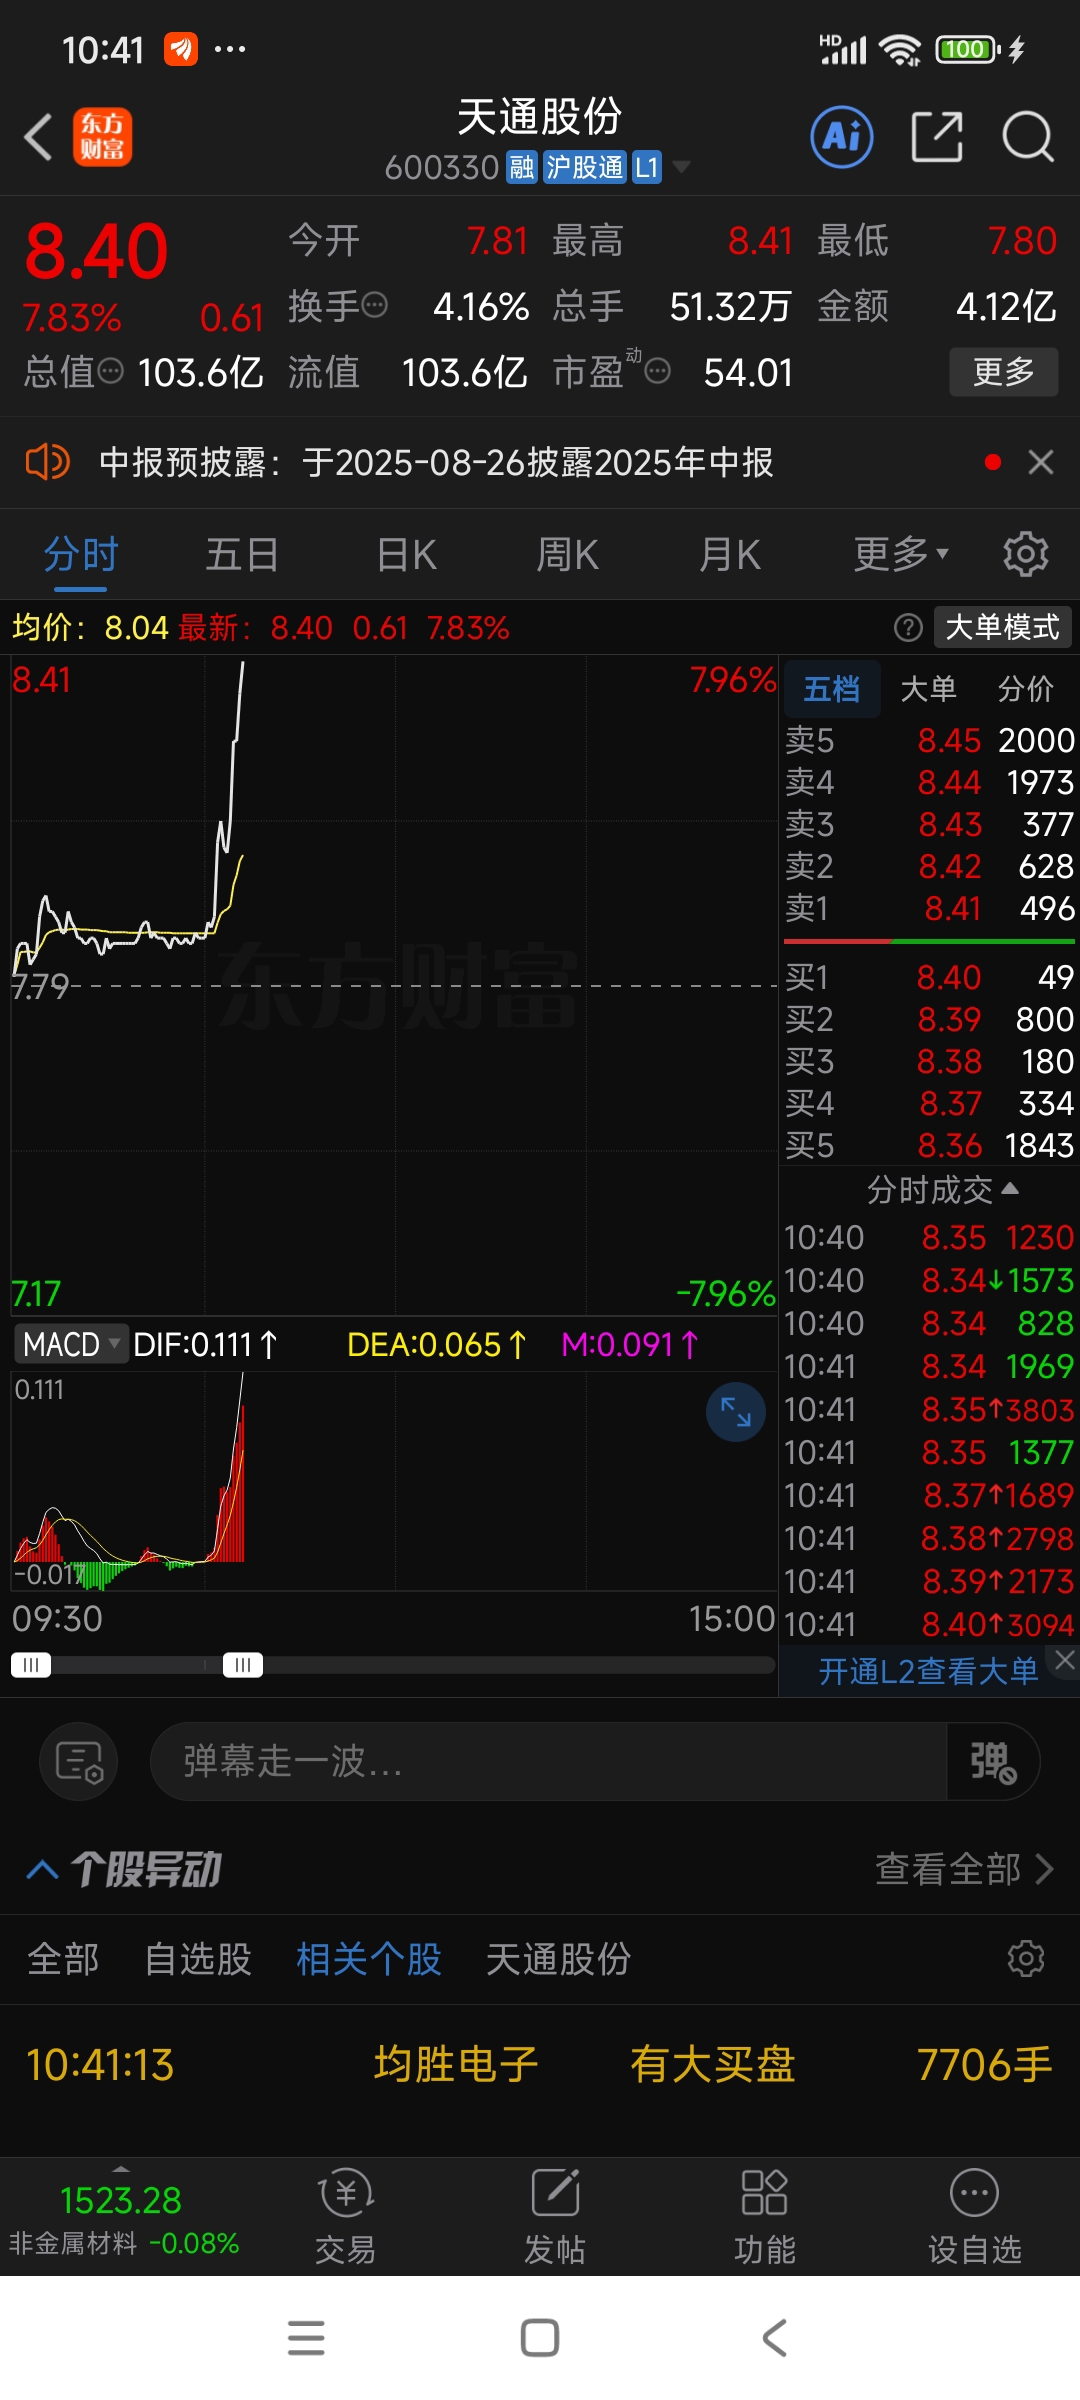Screen dimensions: 1080x2400
Task: Select the 五档 order book tab
Action: pos(831,688)
